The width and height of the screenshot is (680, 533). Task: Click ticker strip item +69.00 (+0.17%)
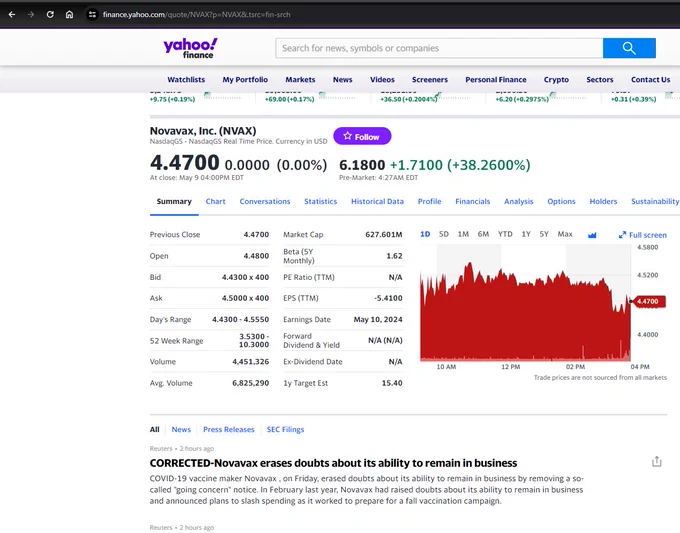point(289,99)
